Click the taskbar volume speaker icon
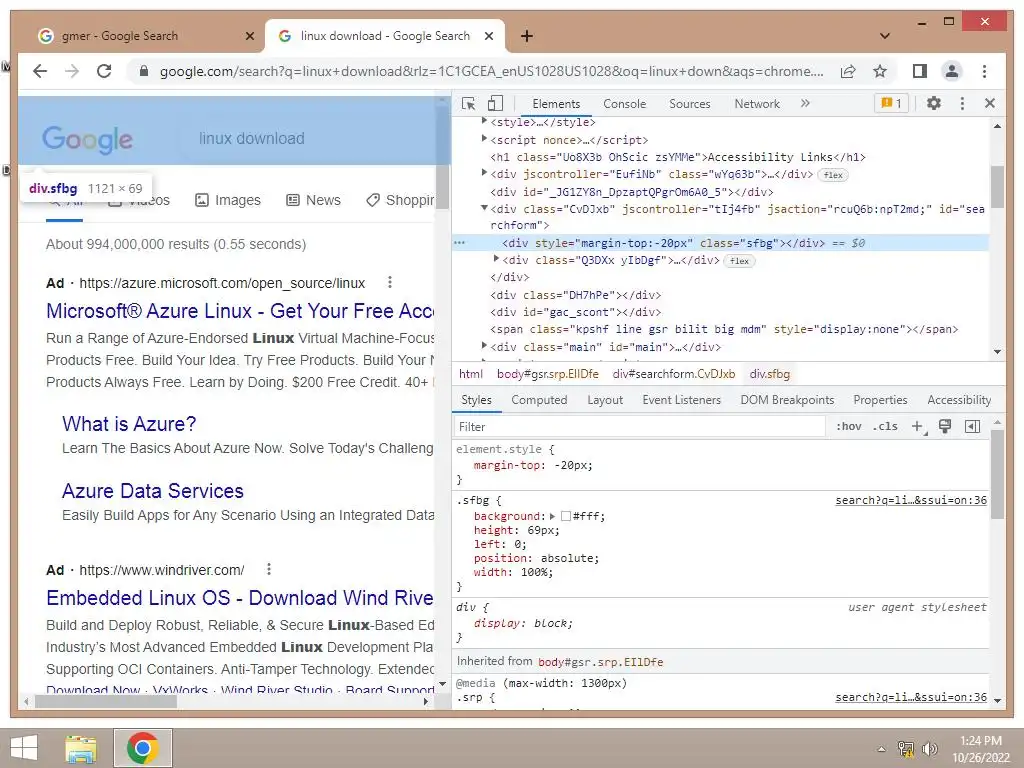 929,749
